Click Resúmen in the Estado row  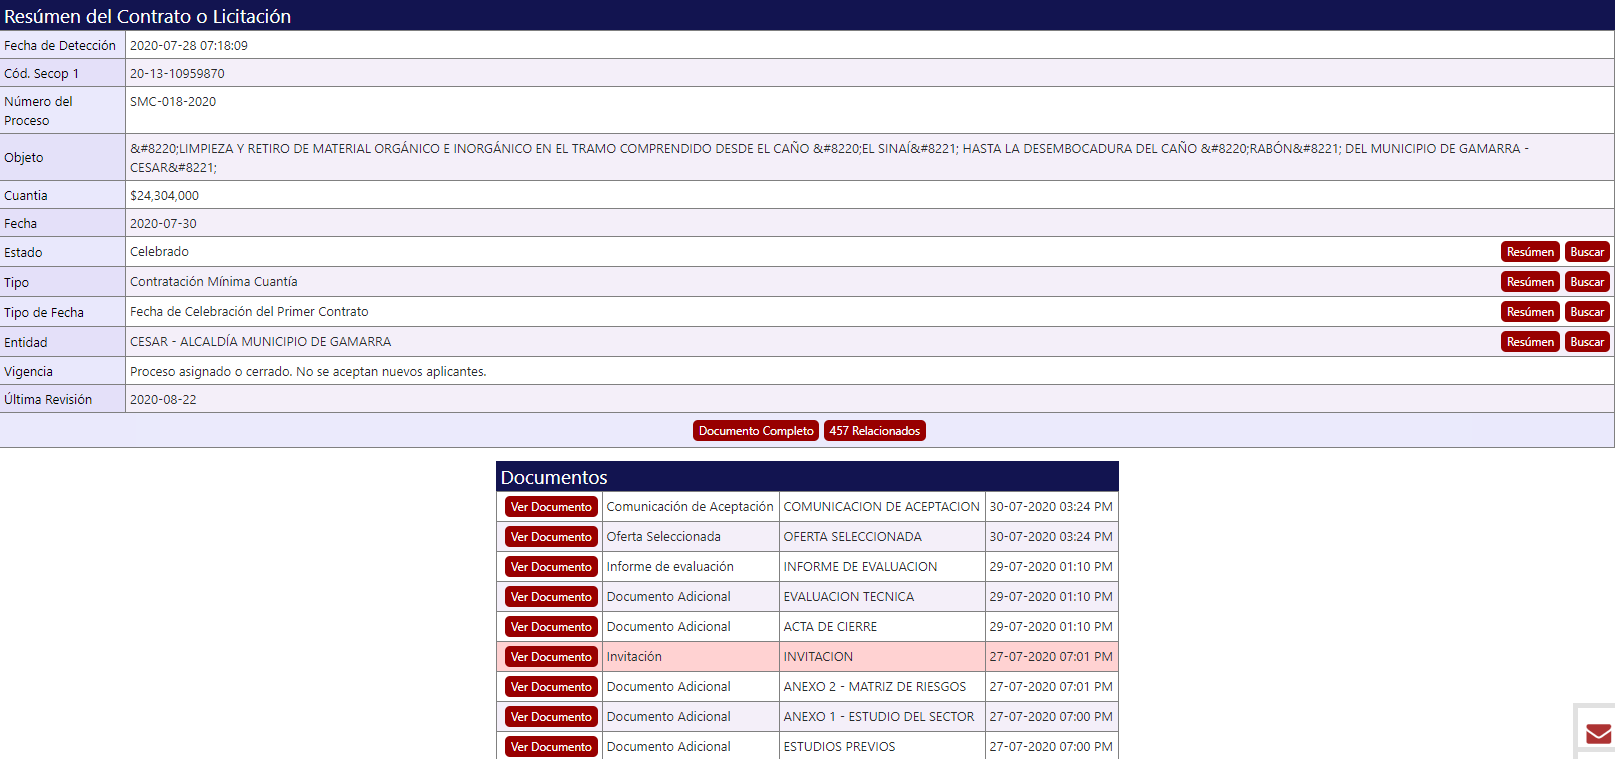[x=1530, y=252]
